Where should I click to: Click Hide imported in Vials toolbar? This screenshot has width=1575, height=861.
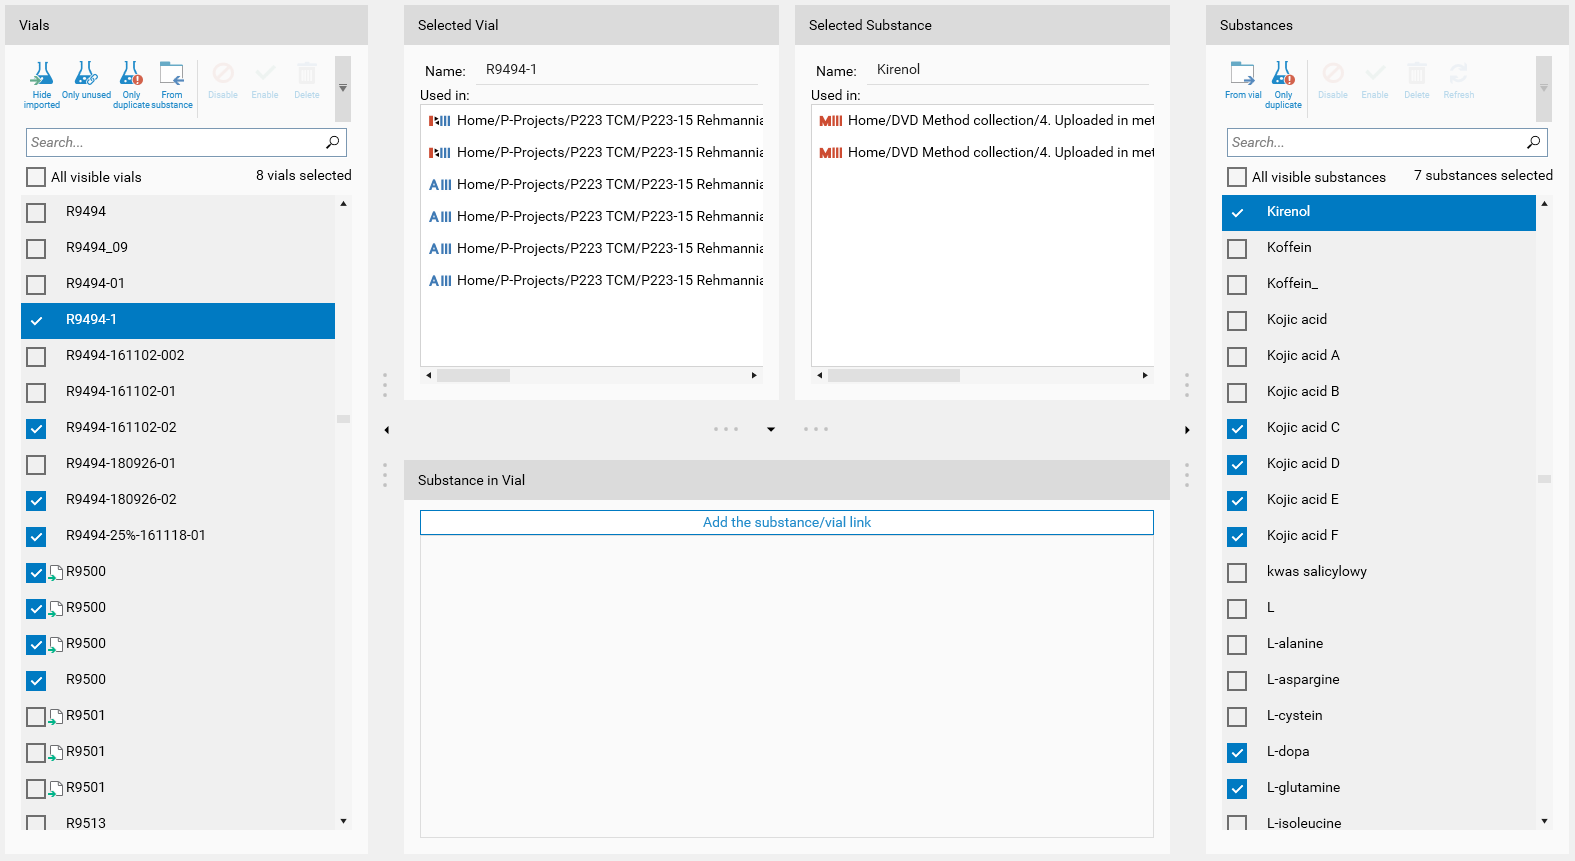(x=42, y=85)
